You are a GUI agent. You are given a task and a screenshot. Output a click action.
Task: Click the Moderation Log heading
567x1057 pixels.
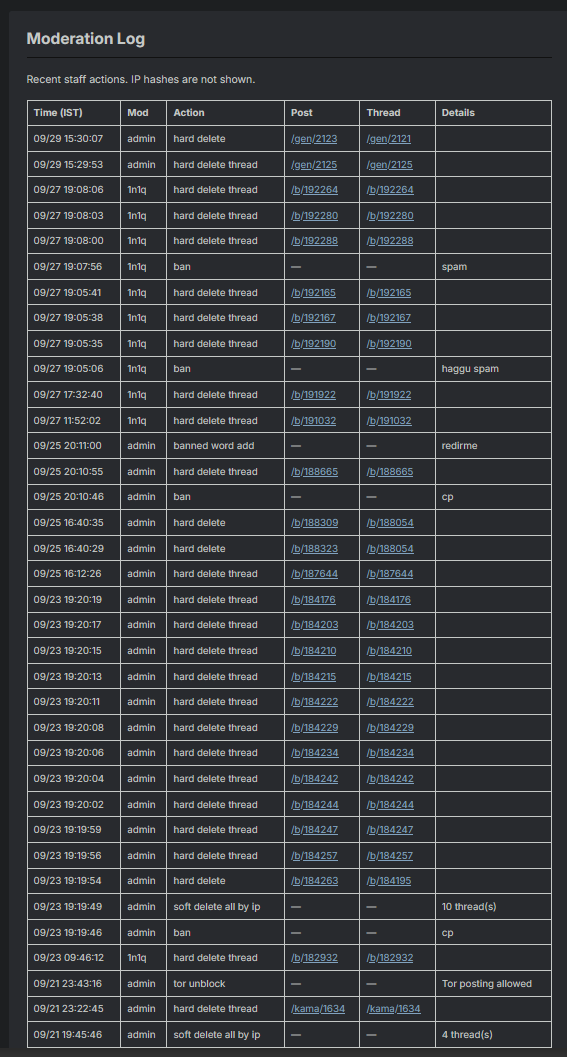click(x=86, y=38)
